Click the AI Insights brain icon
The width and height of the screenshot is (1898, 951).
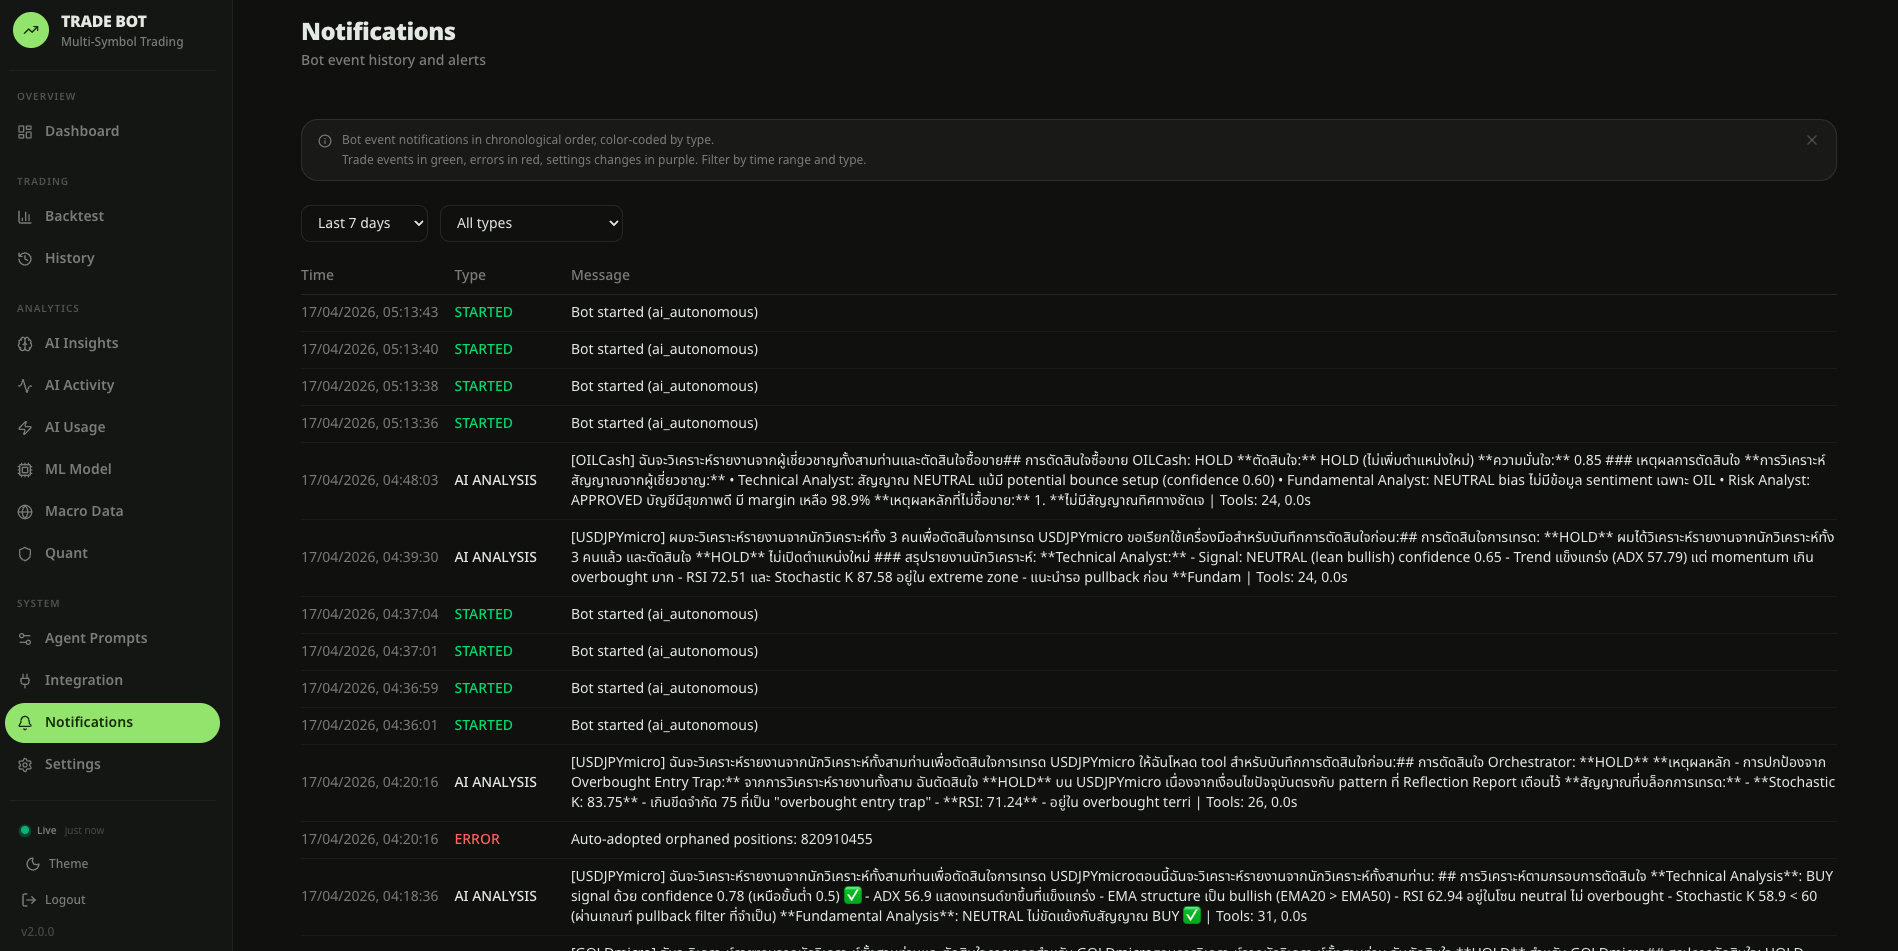25,344
